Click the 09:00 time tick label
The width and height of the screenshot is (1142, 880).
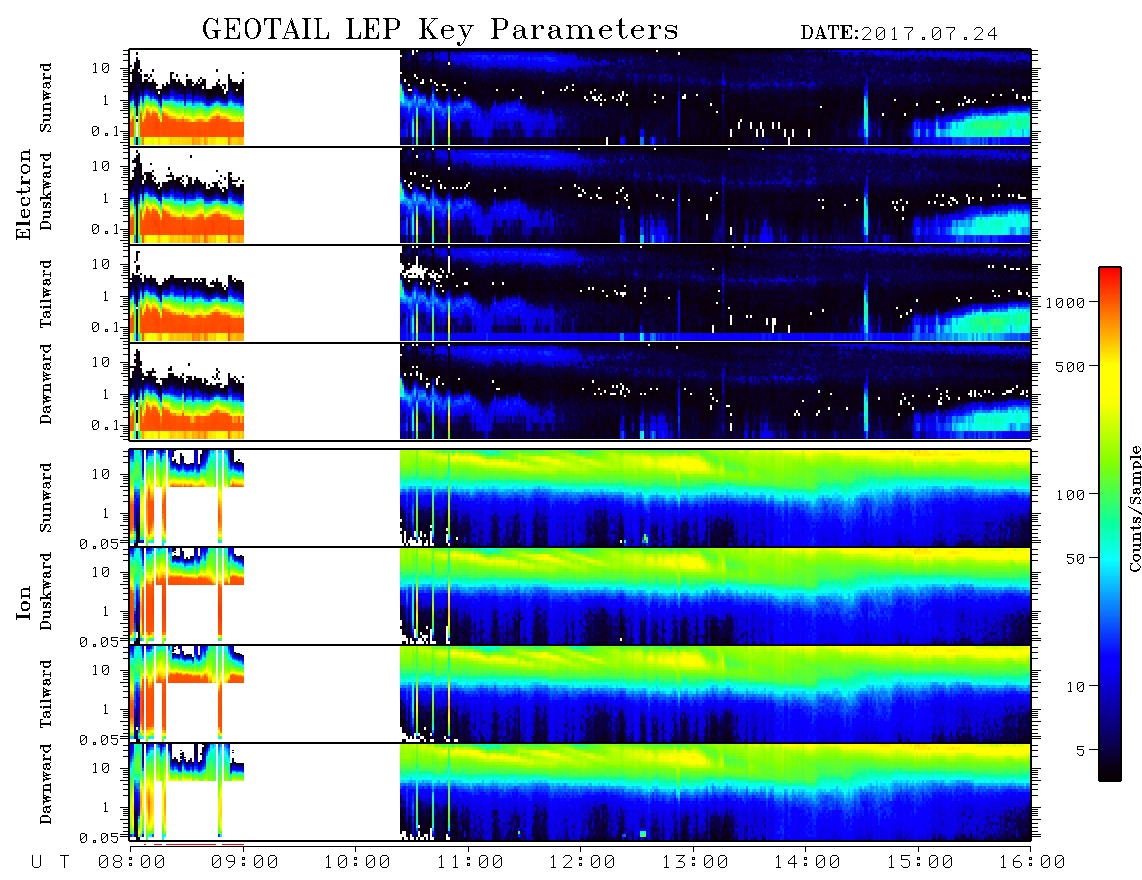click(244, 863)
